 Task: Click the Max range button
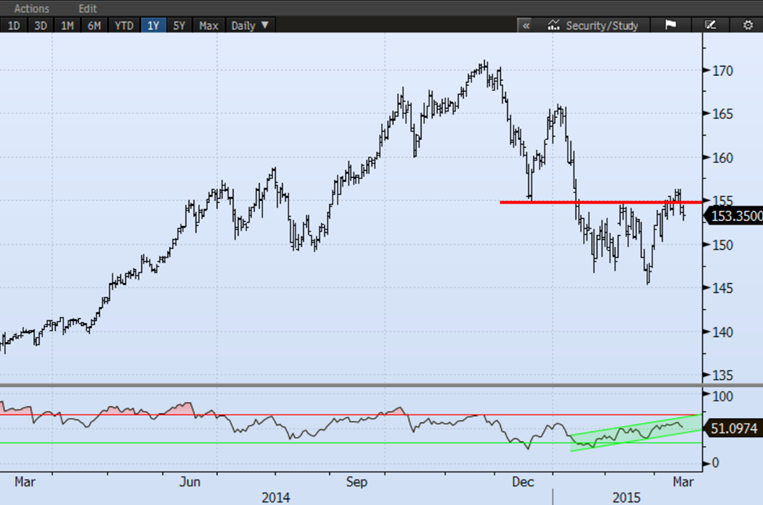coord(209,25)
